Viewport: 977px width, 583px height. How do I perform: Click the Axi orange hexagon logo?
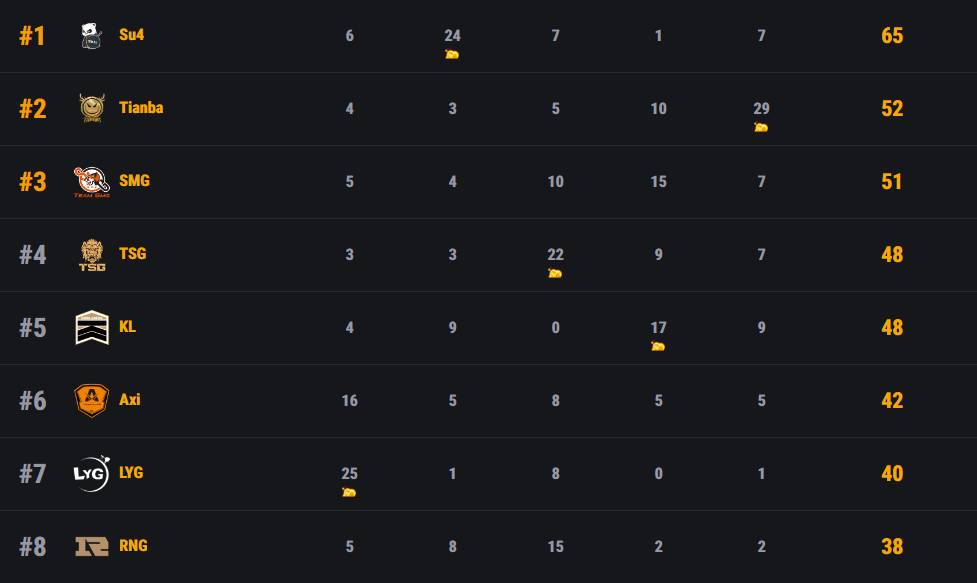[x=92, y=400]
